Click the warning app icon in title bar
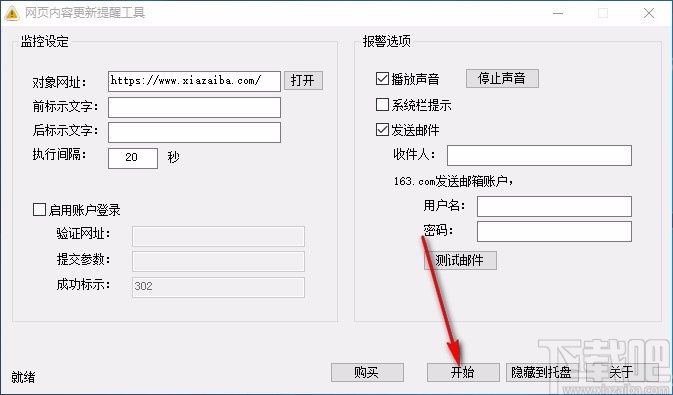Screen dimensions: 673x395 (12, 13)
